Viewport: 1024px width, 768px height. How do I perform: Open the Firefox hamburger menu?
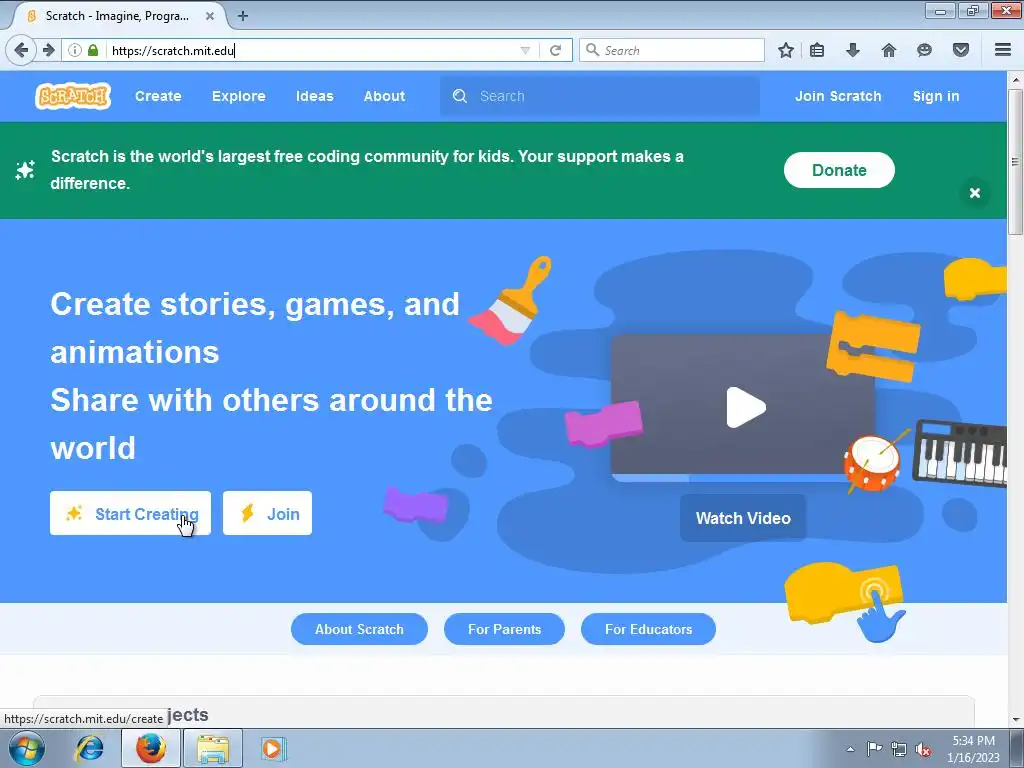point(1003,50)
